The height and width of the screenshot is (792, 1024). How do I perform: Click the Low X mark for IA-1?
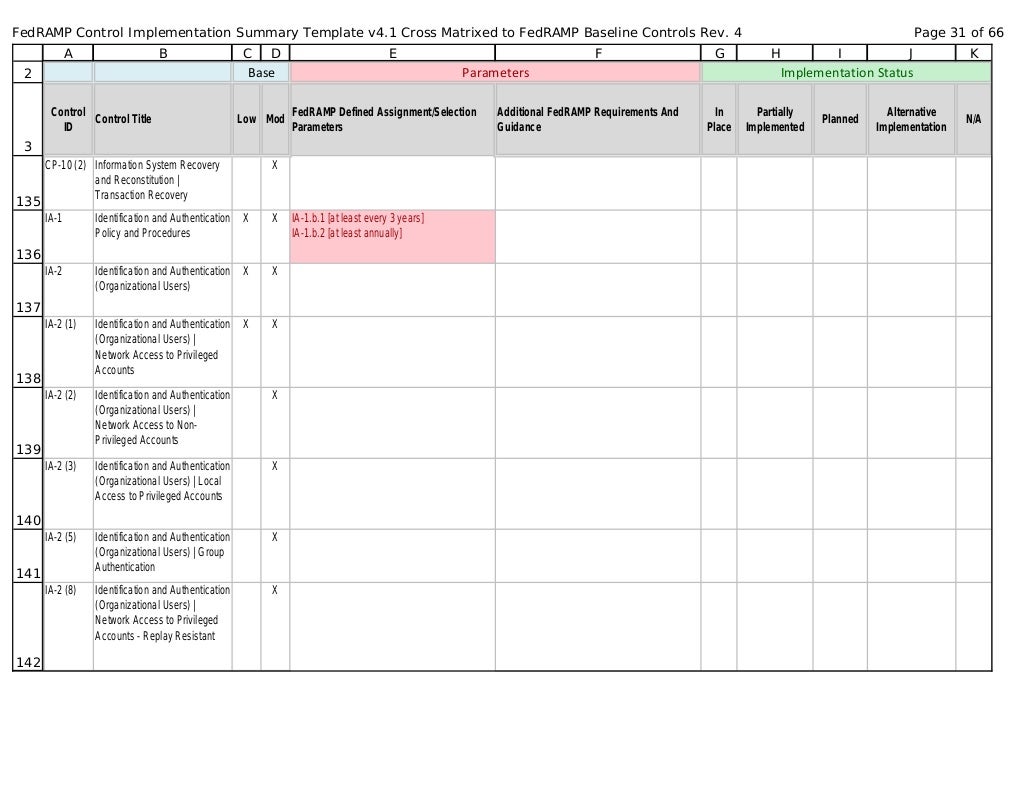coord(246,218)
